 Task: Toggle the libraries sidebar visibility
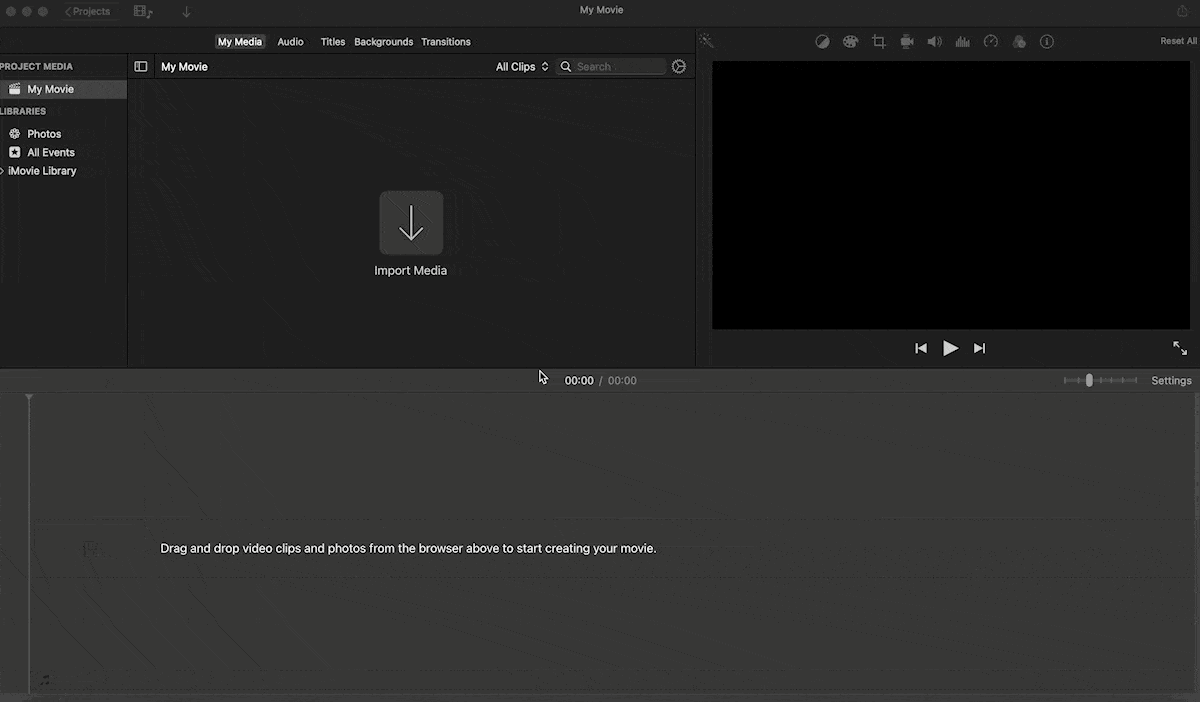click(x=141, y=67)
